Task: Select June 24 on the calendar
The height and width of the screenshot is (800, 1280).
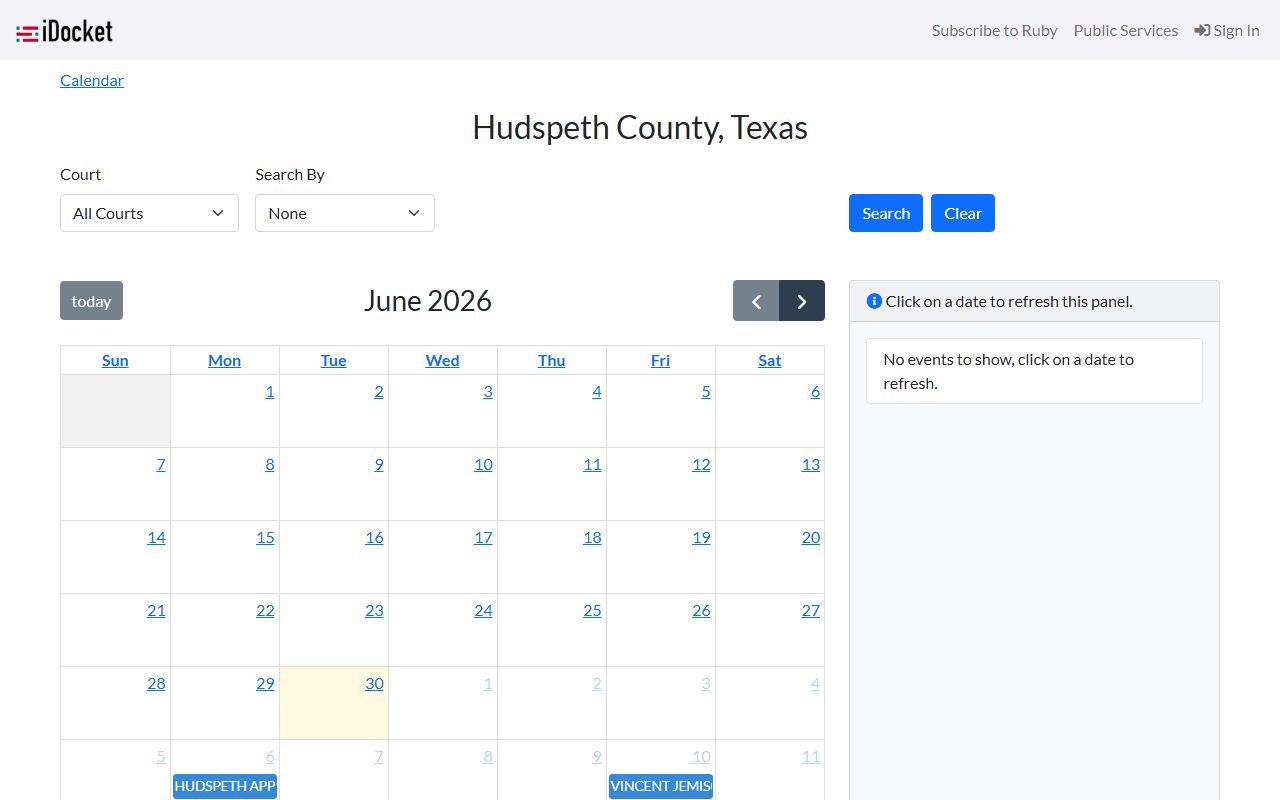Action: pos(483,610)
